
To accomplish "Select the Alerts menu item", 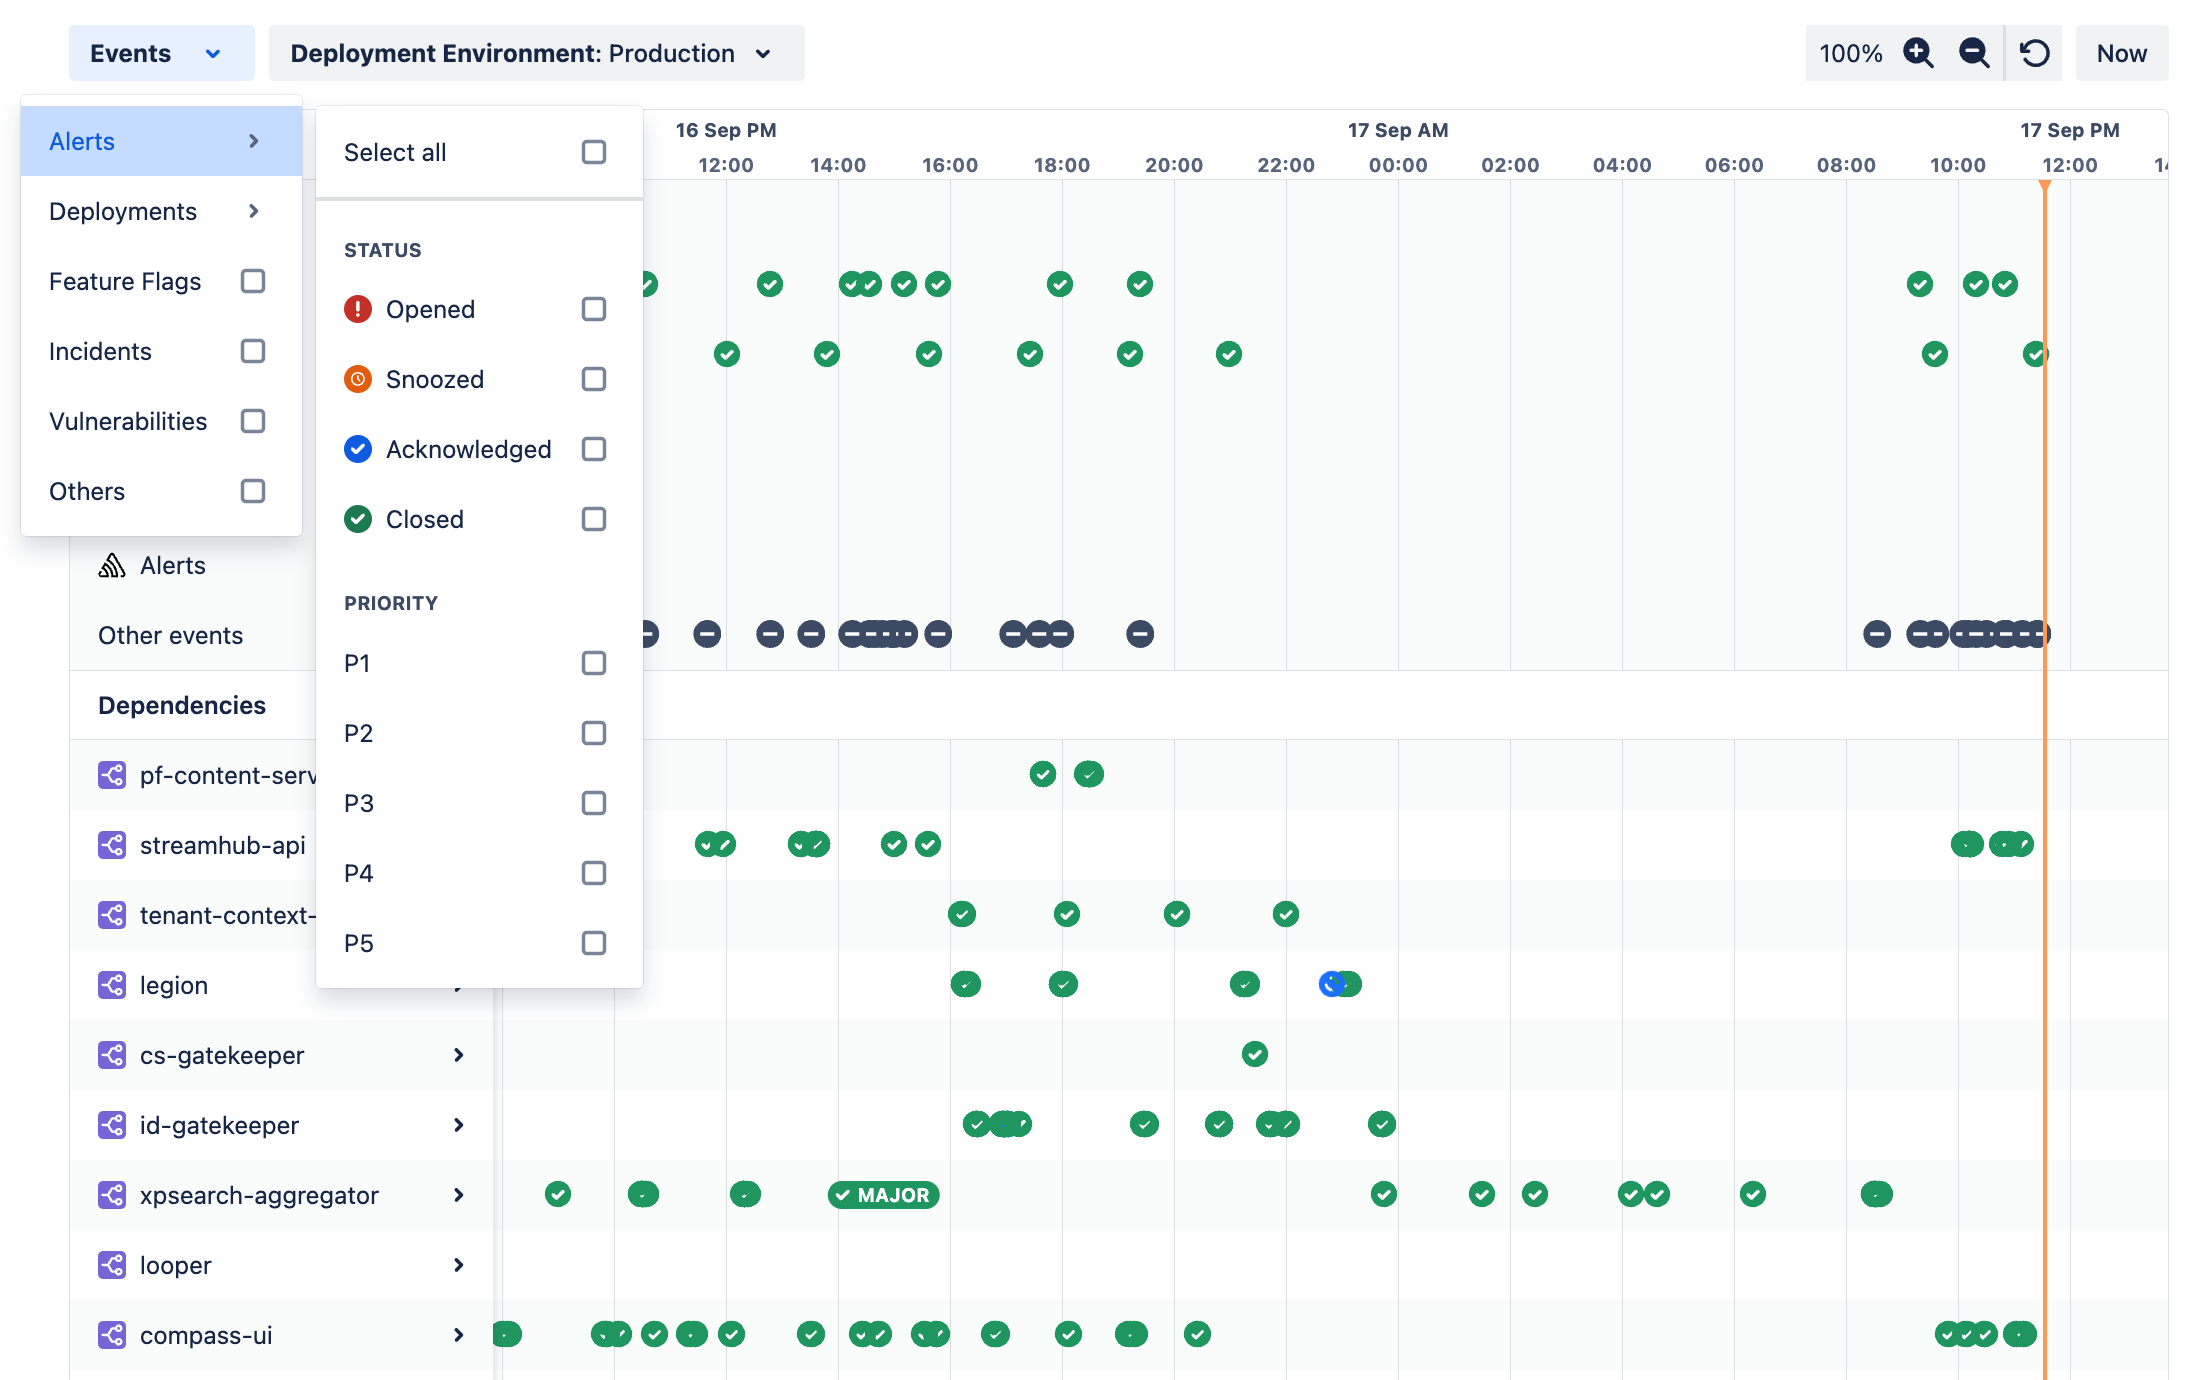I will [x=161, y=141].
